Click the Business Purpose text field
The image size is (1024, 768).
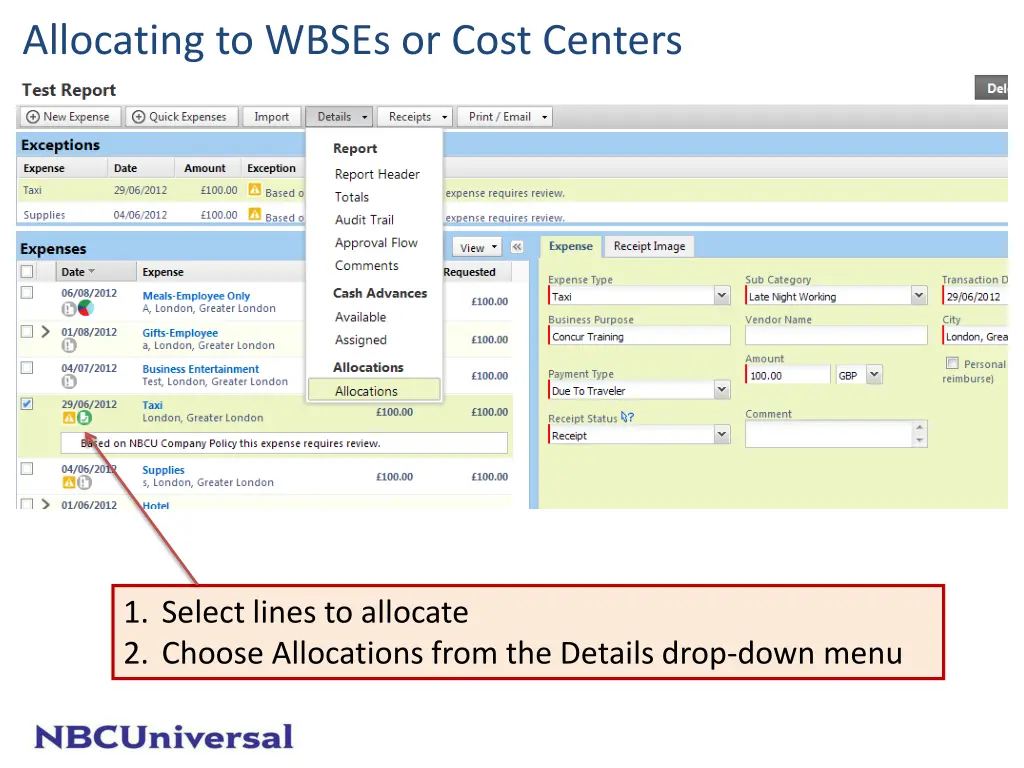coord(639,337)
